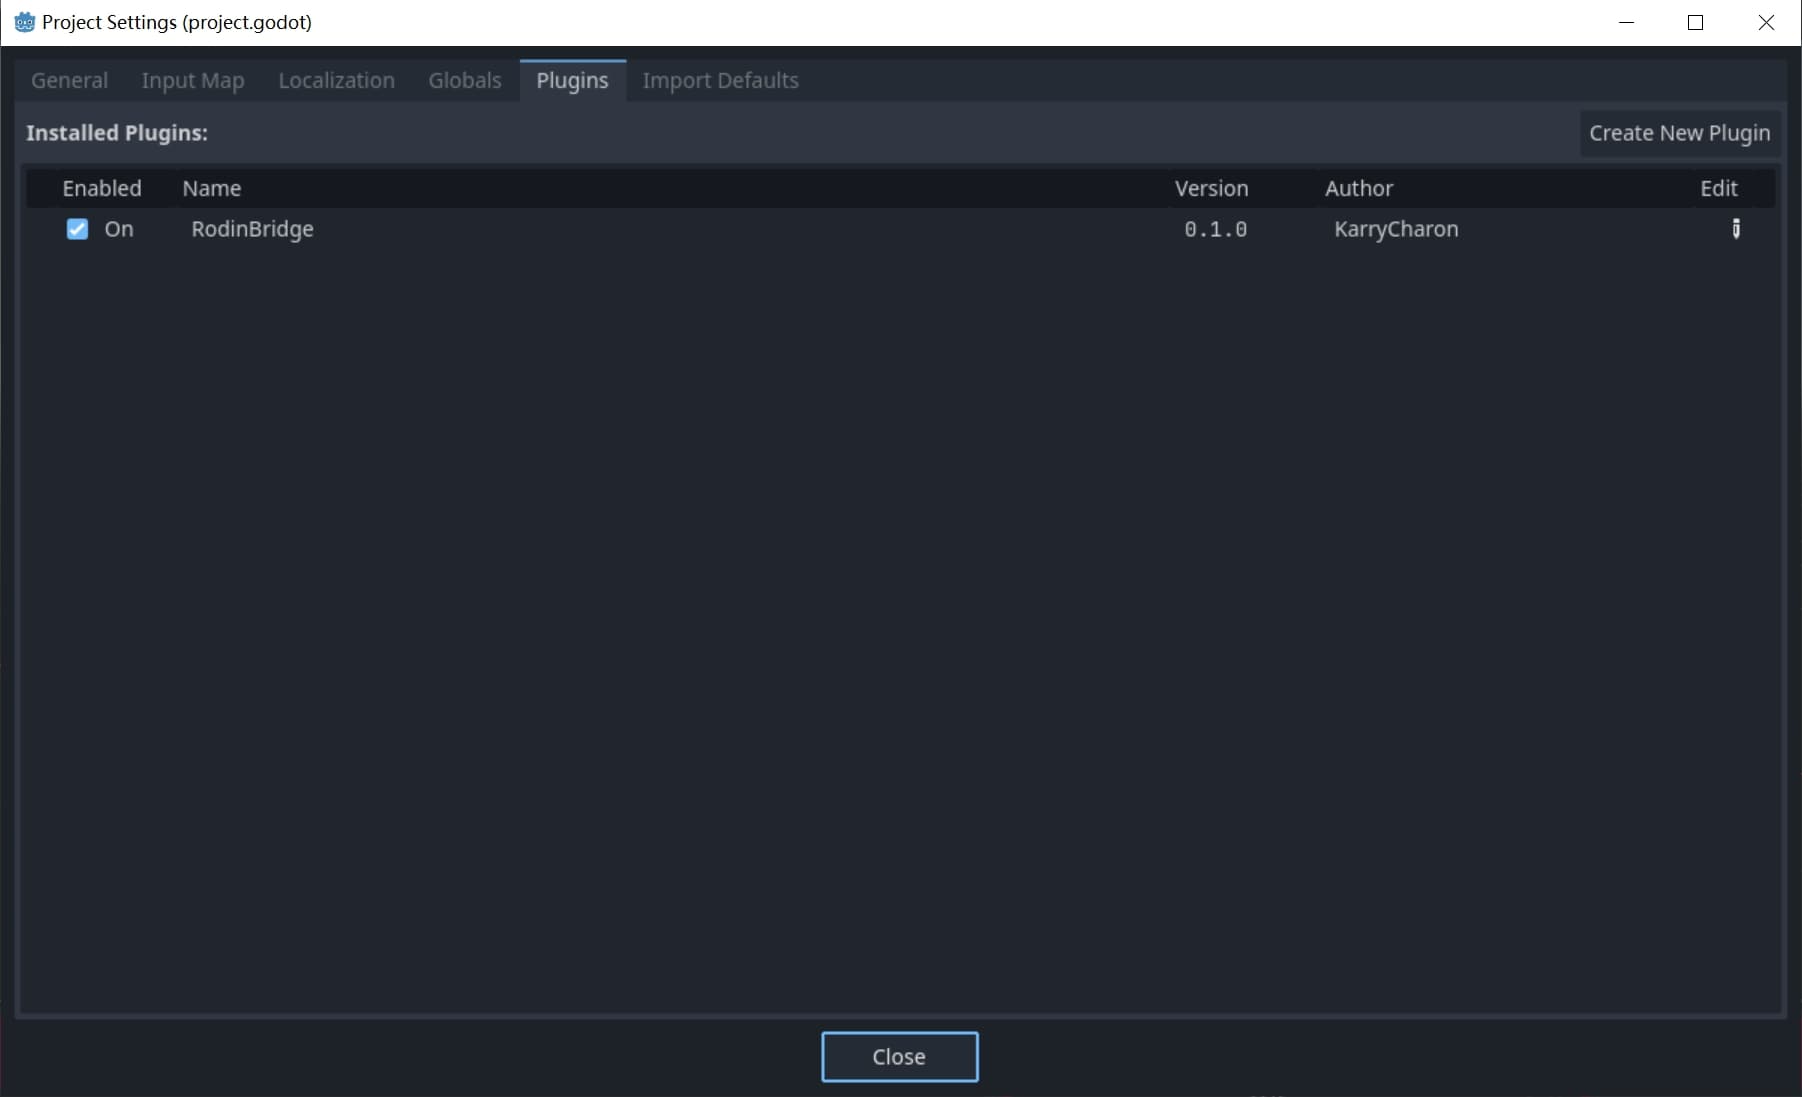Open the Input Map tab
Image resolution: width=1802 pixels, height=1097 pixels.
point(193,80)
